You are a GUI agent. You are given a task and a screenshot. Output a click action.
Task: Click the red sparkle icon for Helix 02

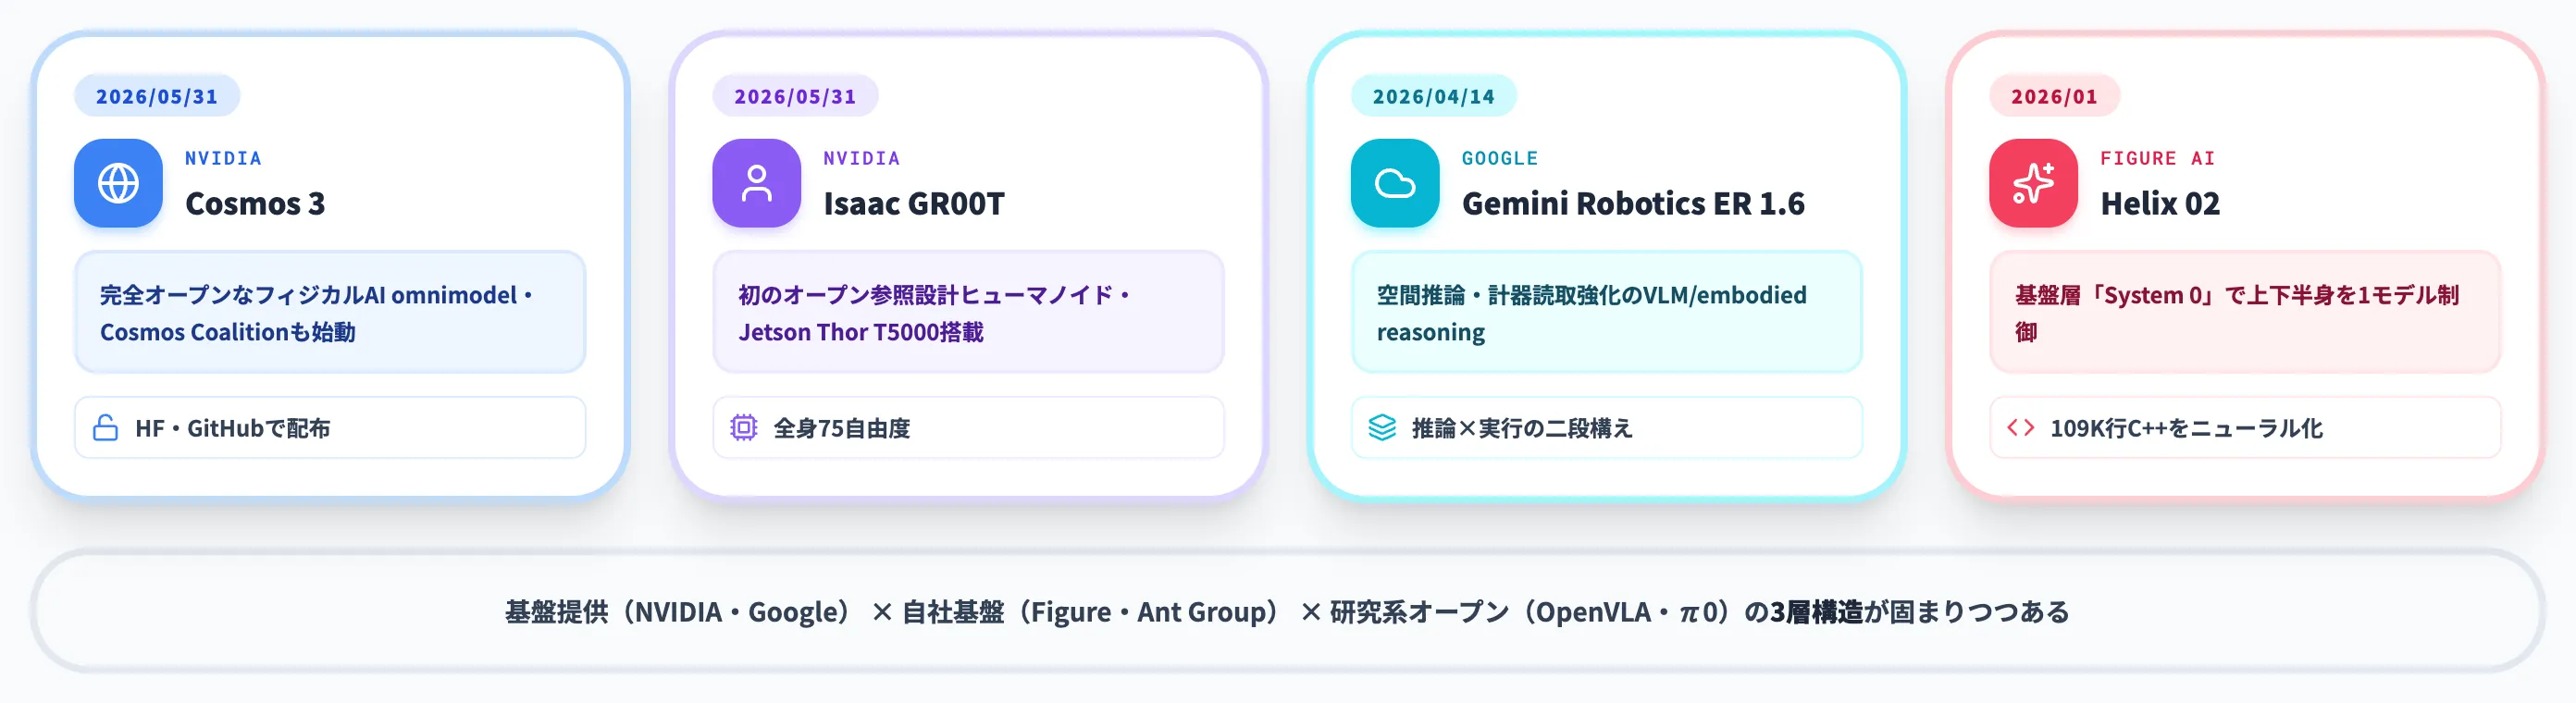tap(2033, 183)
